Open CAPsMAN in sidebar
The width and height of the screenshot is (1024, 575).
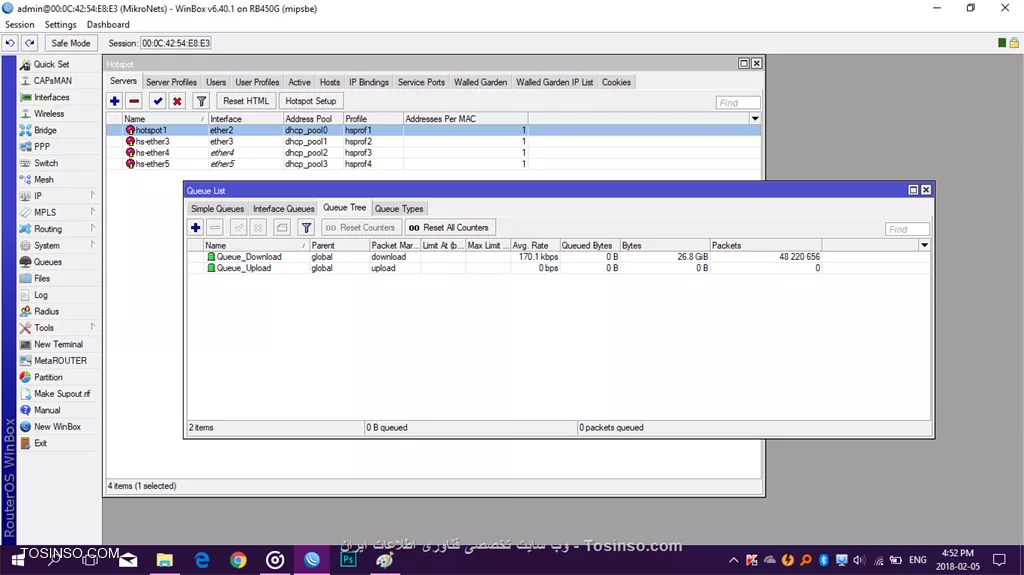pyautogui.click(x=52, y=80)
